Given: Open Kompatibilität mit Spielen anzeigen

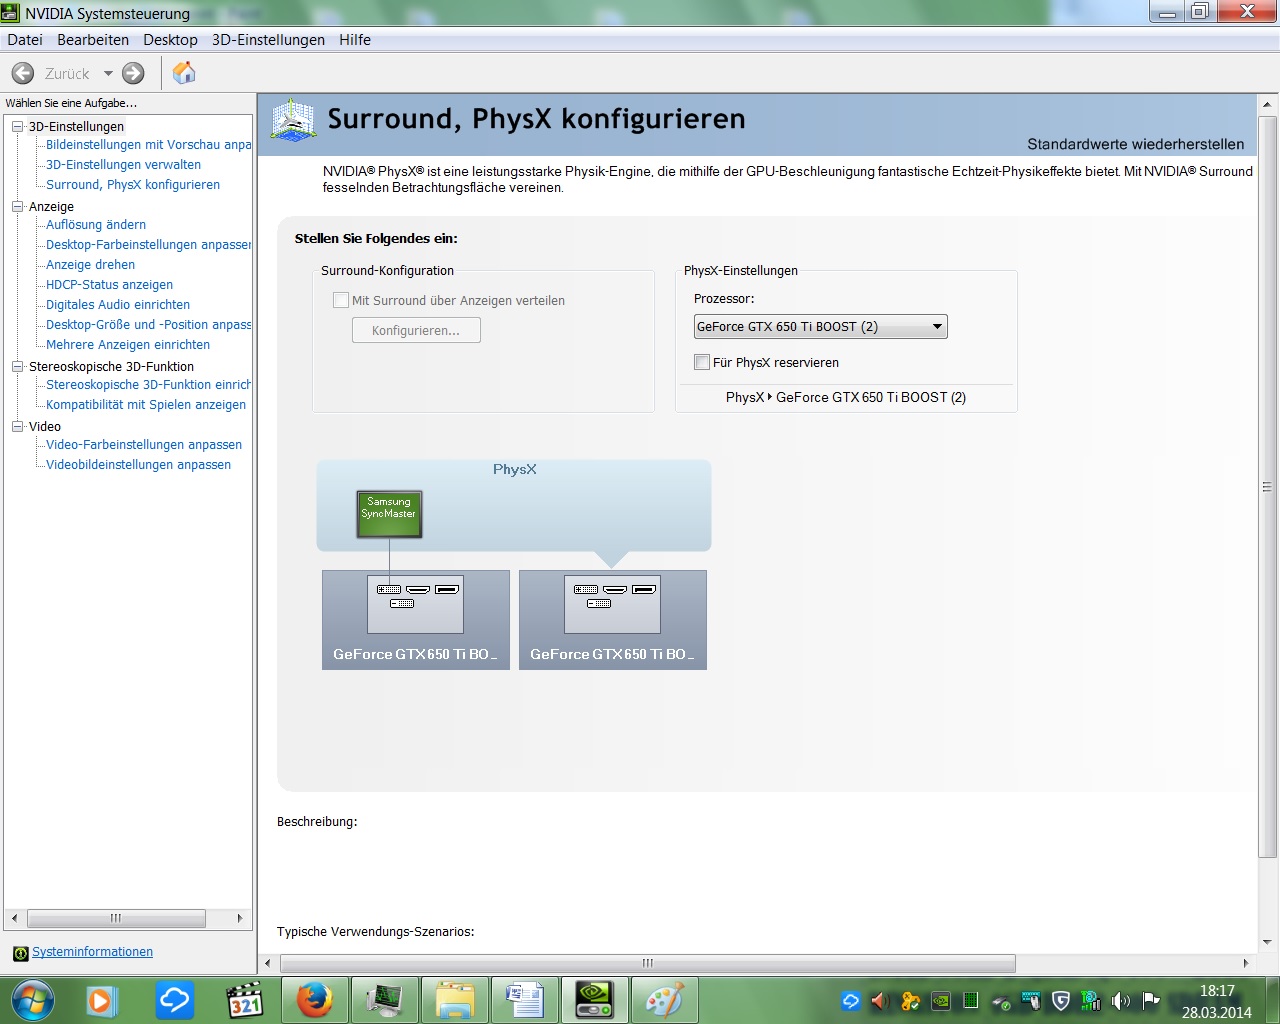Looking at the screenshot, I should coord(146,405).
